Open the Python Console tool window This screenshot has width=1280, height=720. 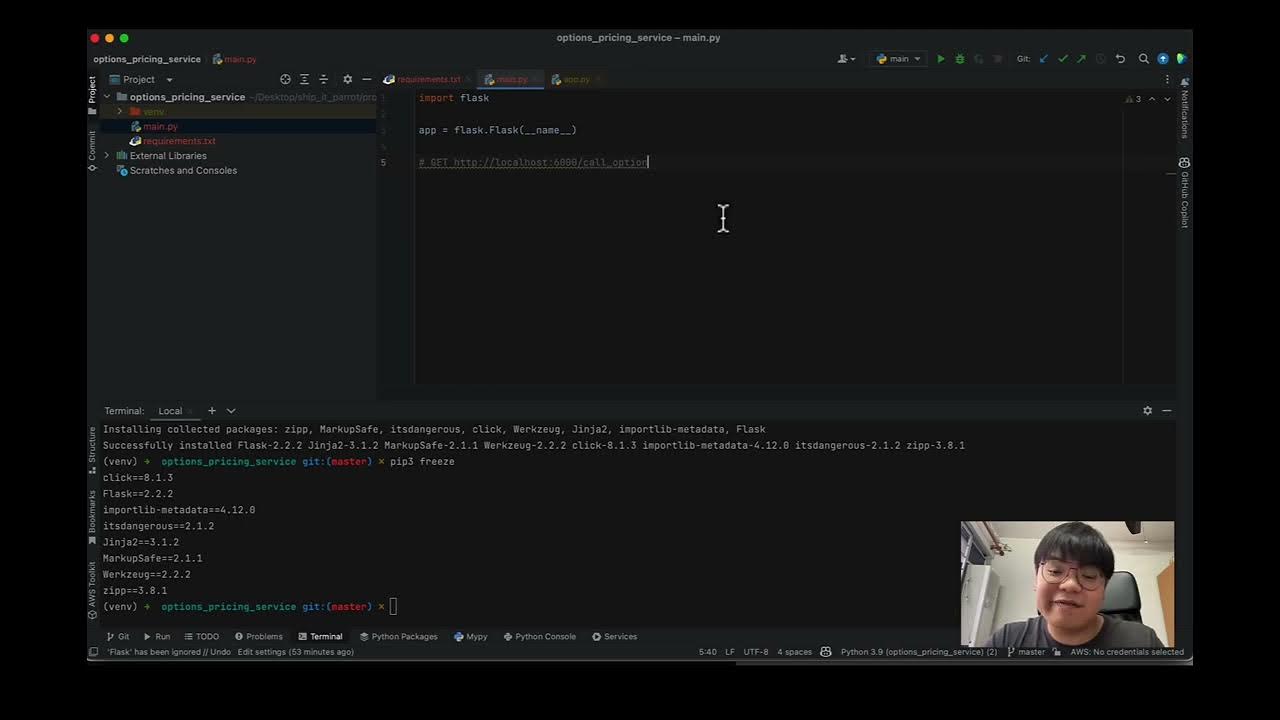pos(540,636)
